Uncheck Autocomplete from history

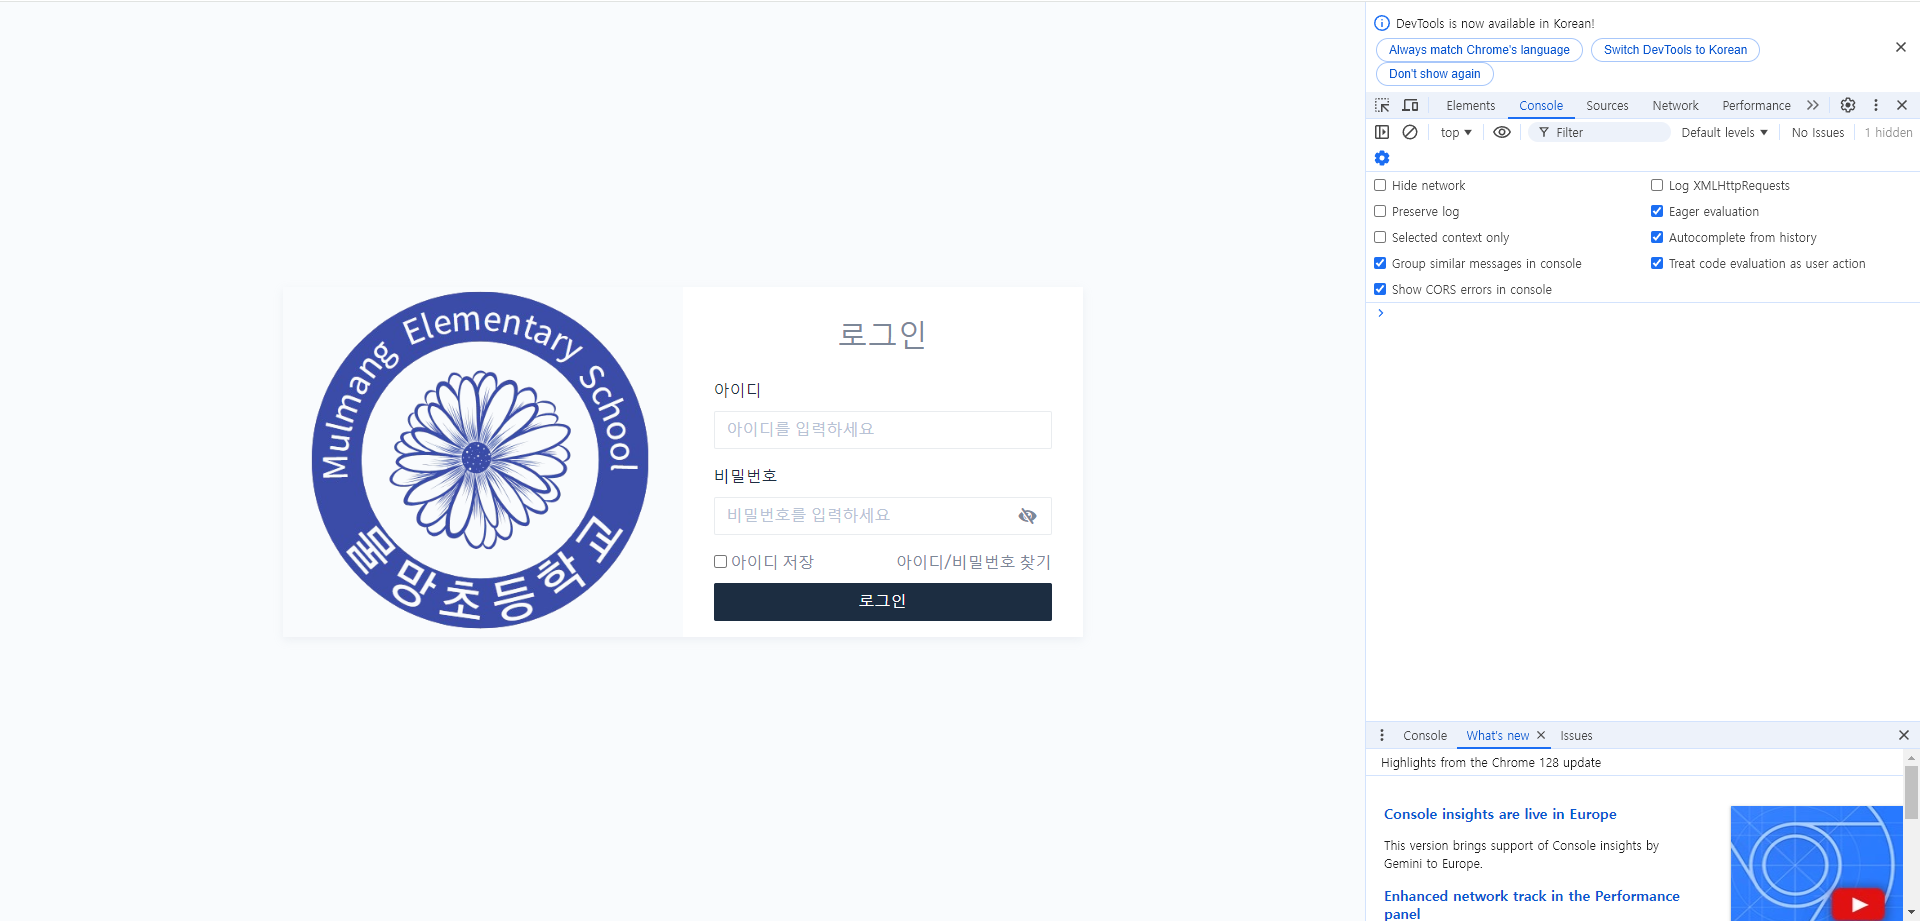(1657, 237)
